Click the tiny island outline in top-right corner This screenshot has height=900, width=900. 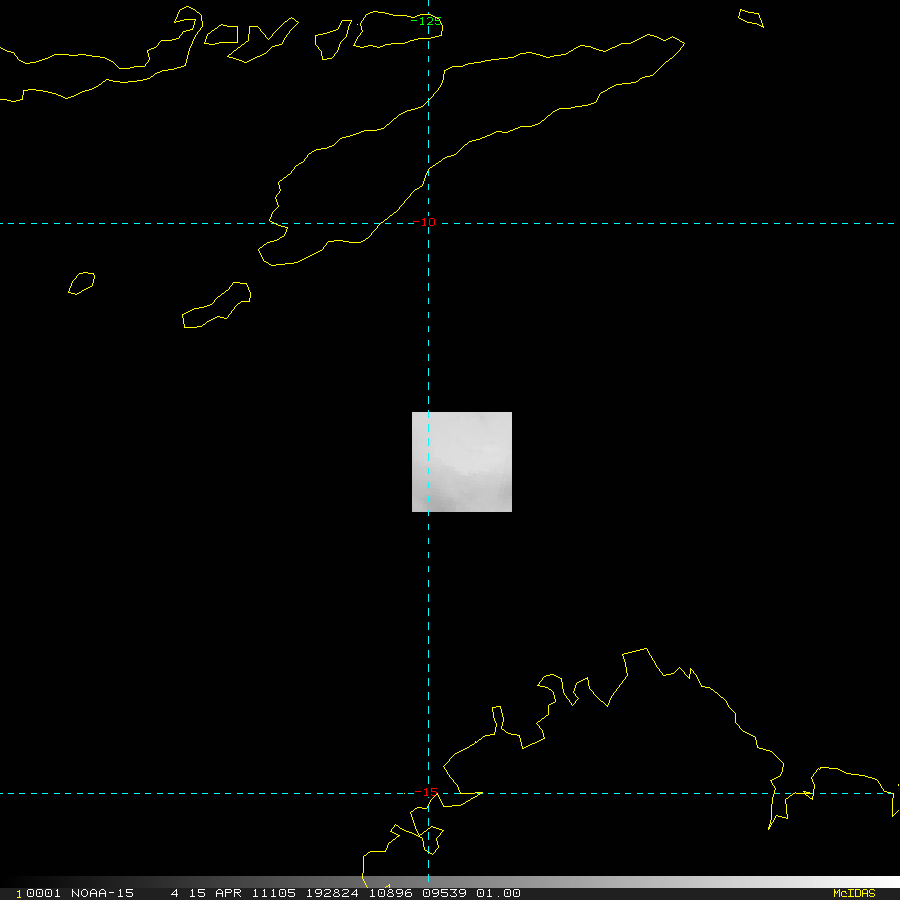point(751,18)
